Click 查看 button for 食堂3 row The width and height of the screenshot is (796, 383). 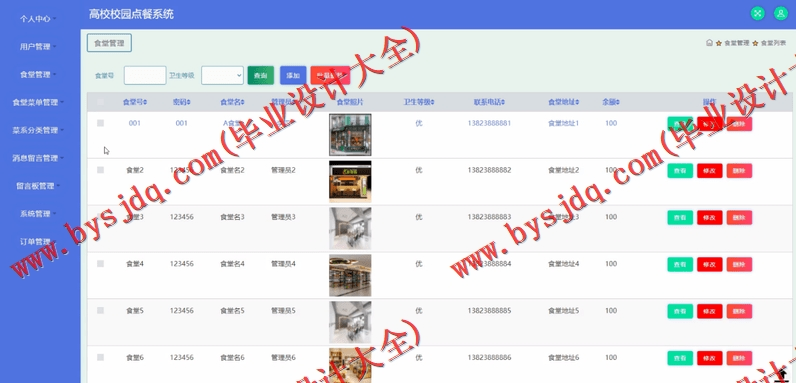point(680,217)
